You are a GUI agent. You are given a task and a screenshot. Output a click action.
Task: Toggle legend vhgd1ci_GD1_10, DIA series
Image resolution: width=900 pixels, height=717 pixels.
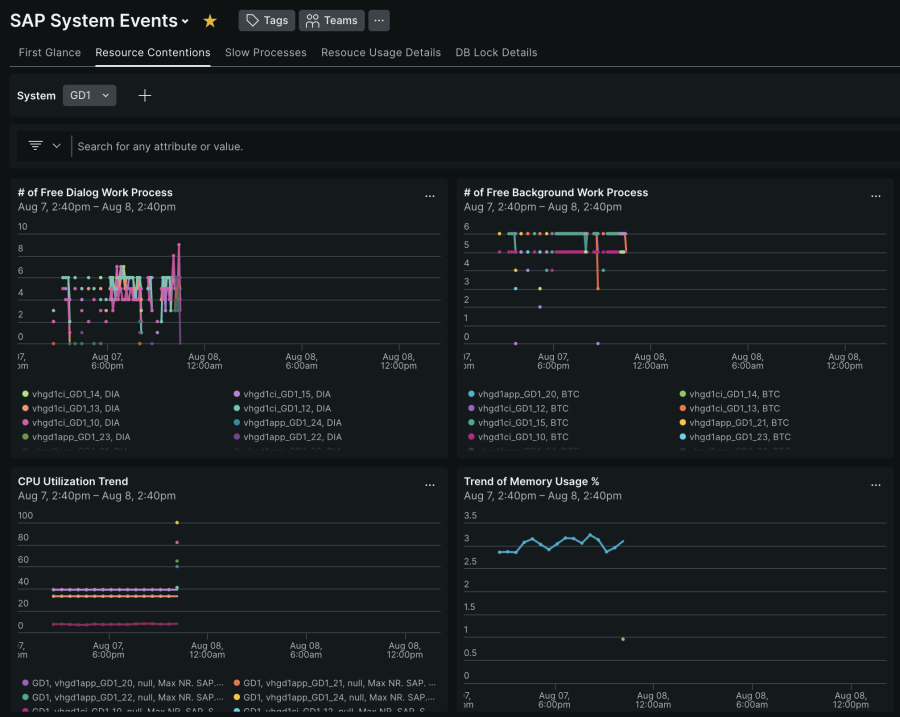[71, 423]
